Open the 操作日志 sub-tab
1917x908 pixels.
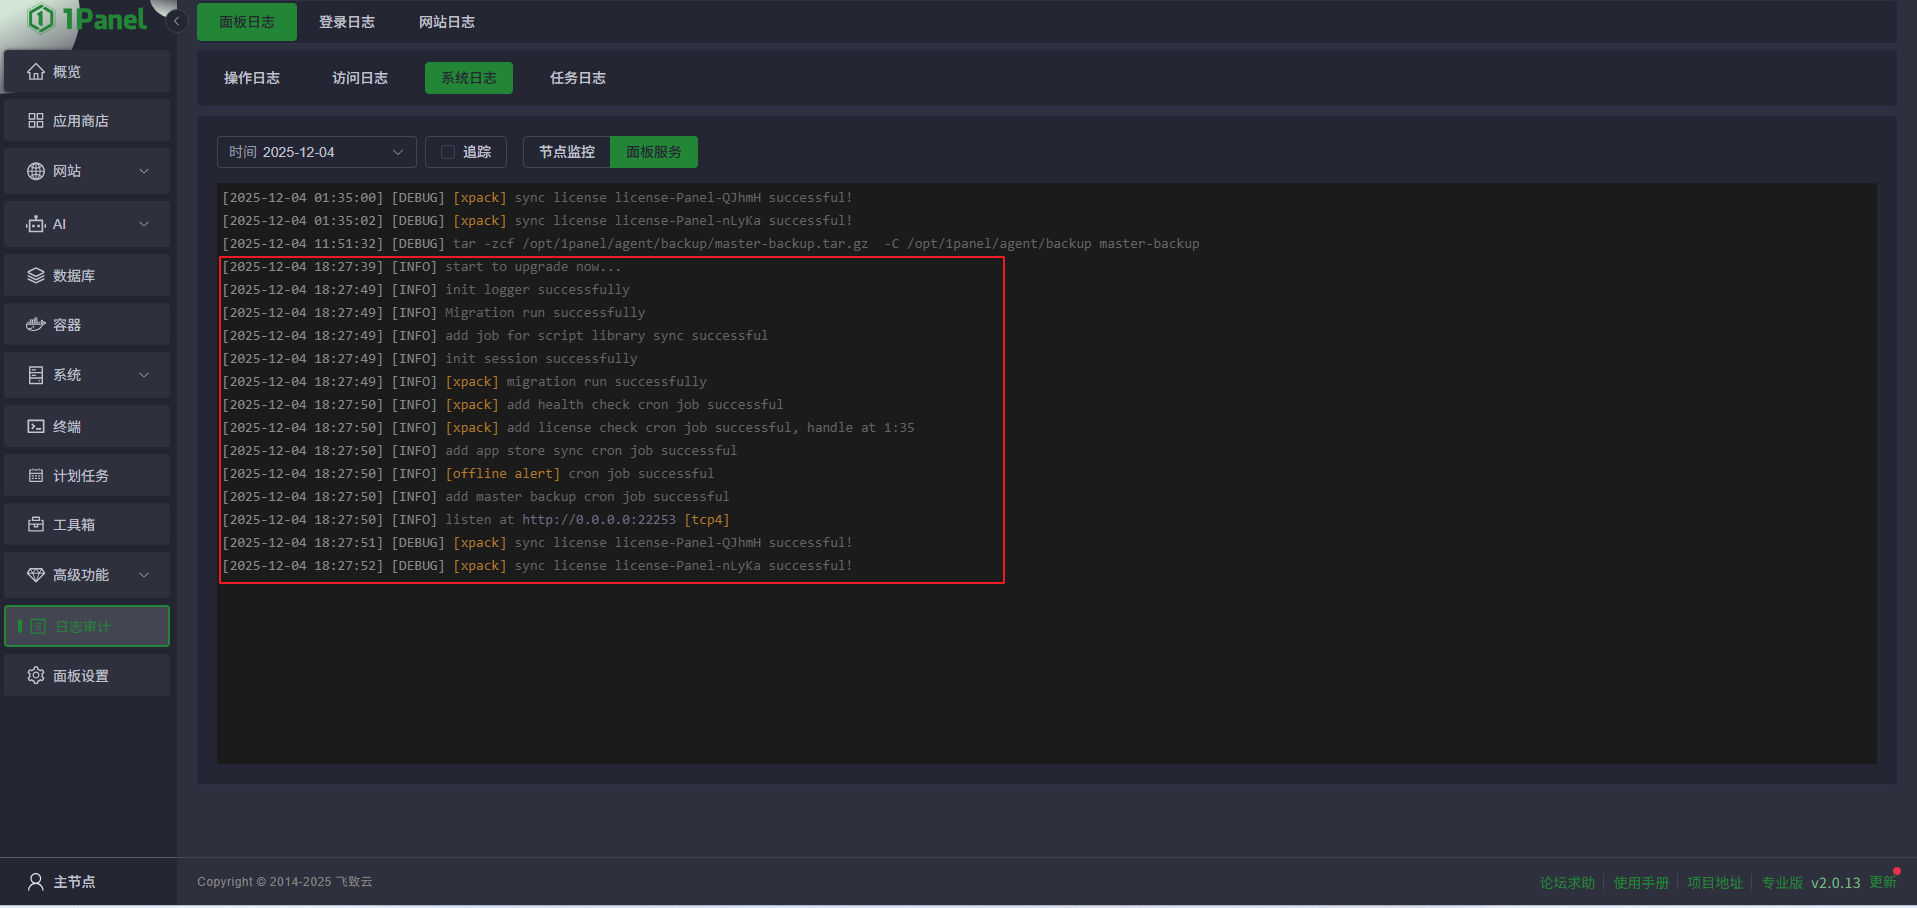[x=251, y=78]
